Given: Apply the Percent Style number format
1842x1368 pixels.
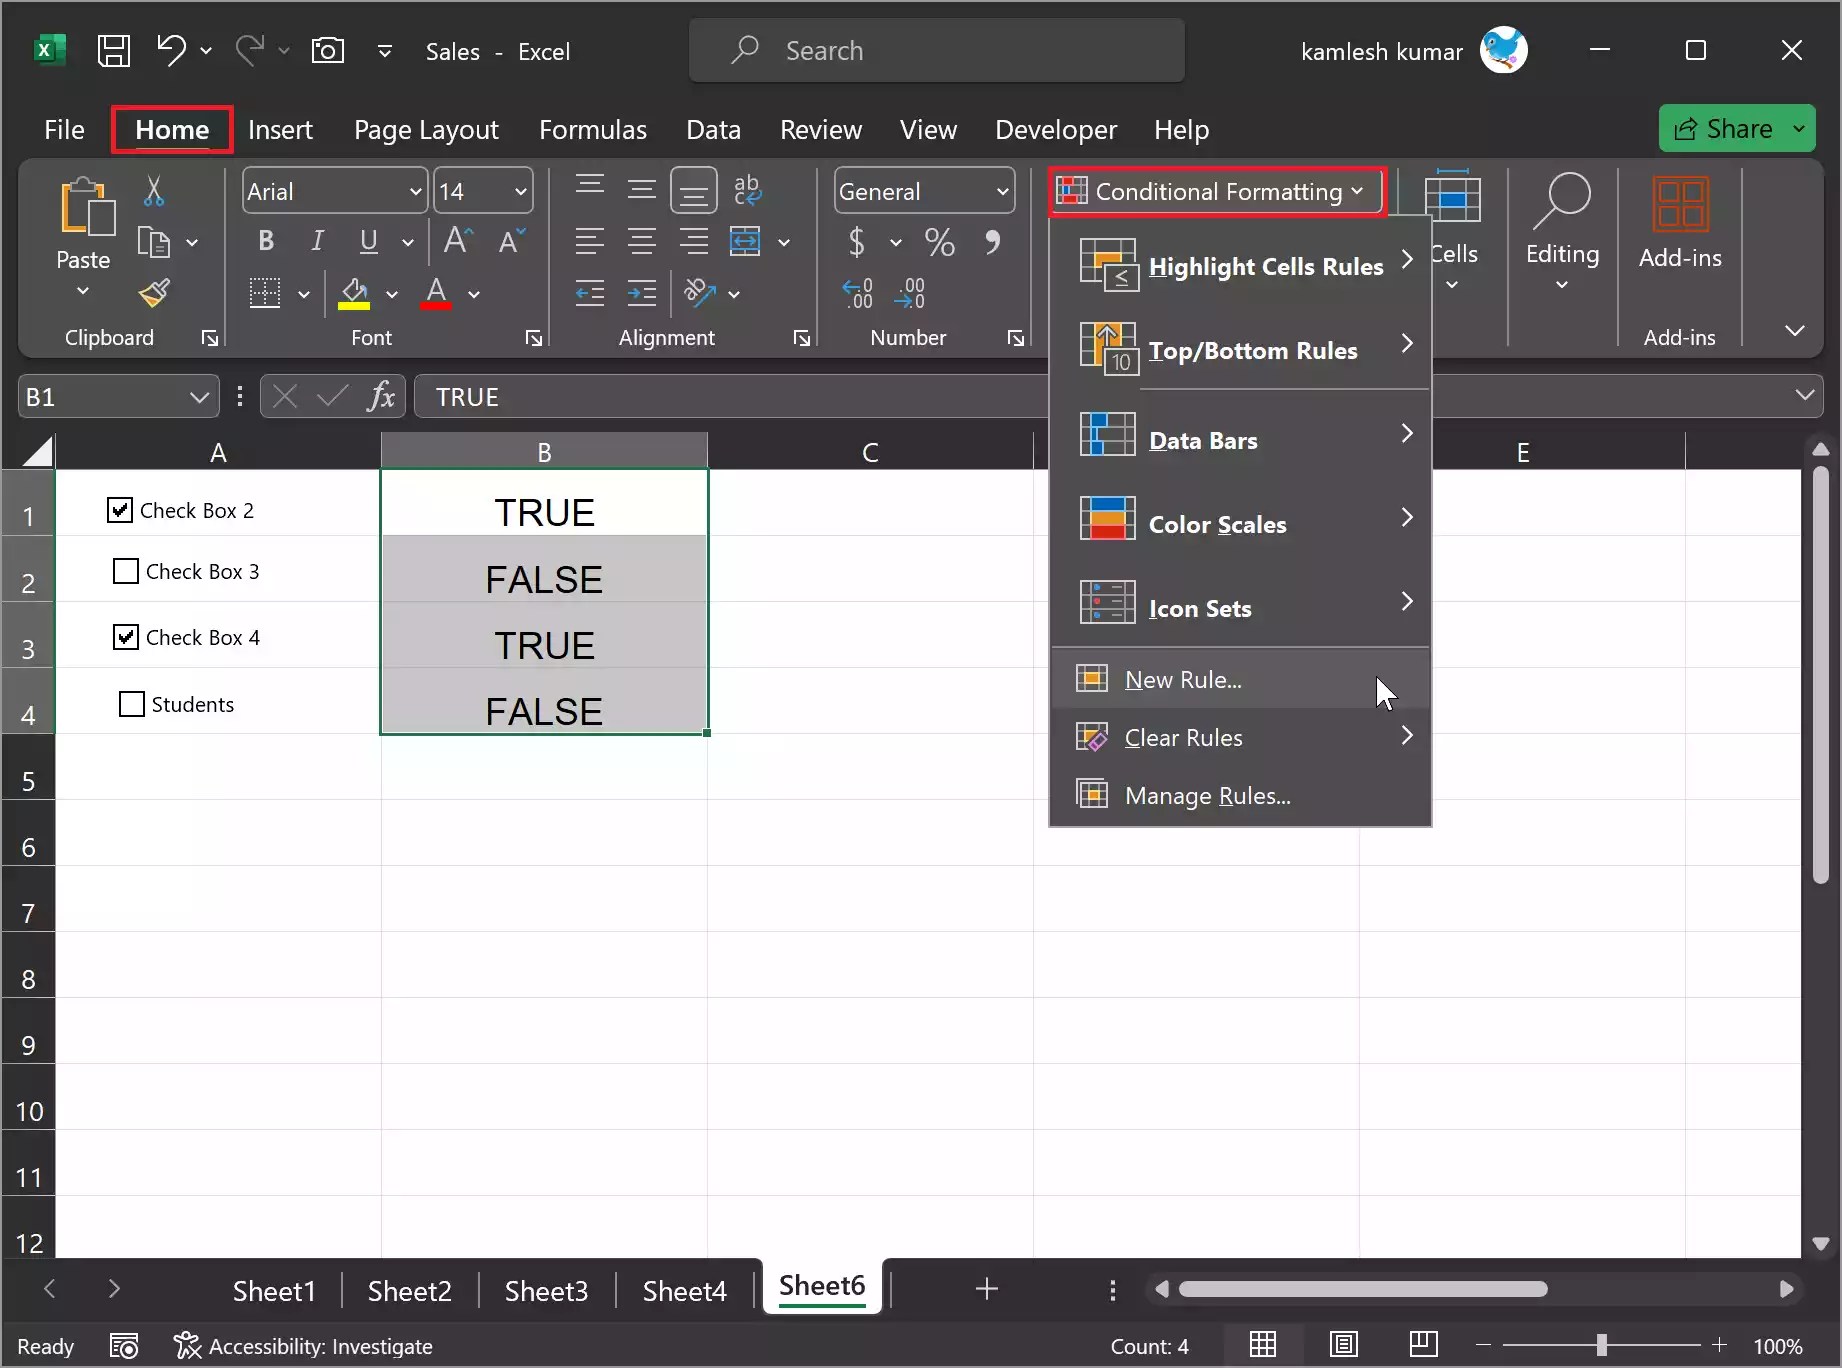Looking at the screenshot, I should (x=938, y=241).
